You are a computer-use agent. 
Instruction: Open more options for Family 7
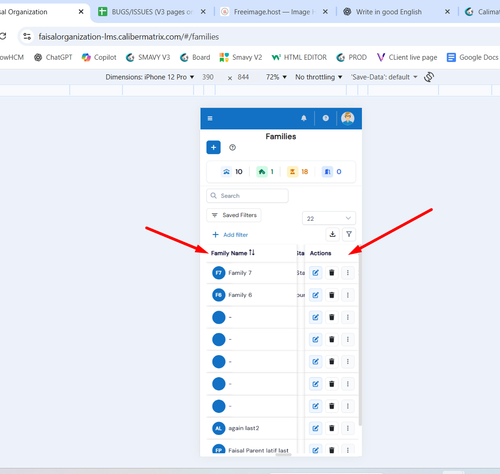click(x=348, y=273)
